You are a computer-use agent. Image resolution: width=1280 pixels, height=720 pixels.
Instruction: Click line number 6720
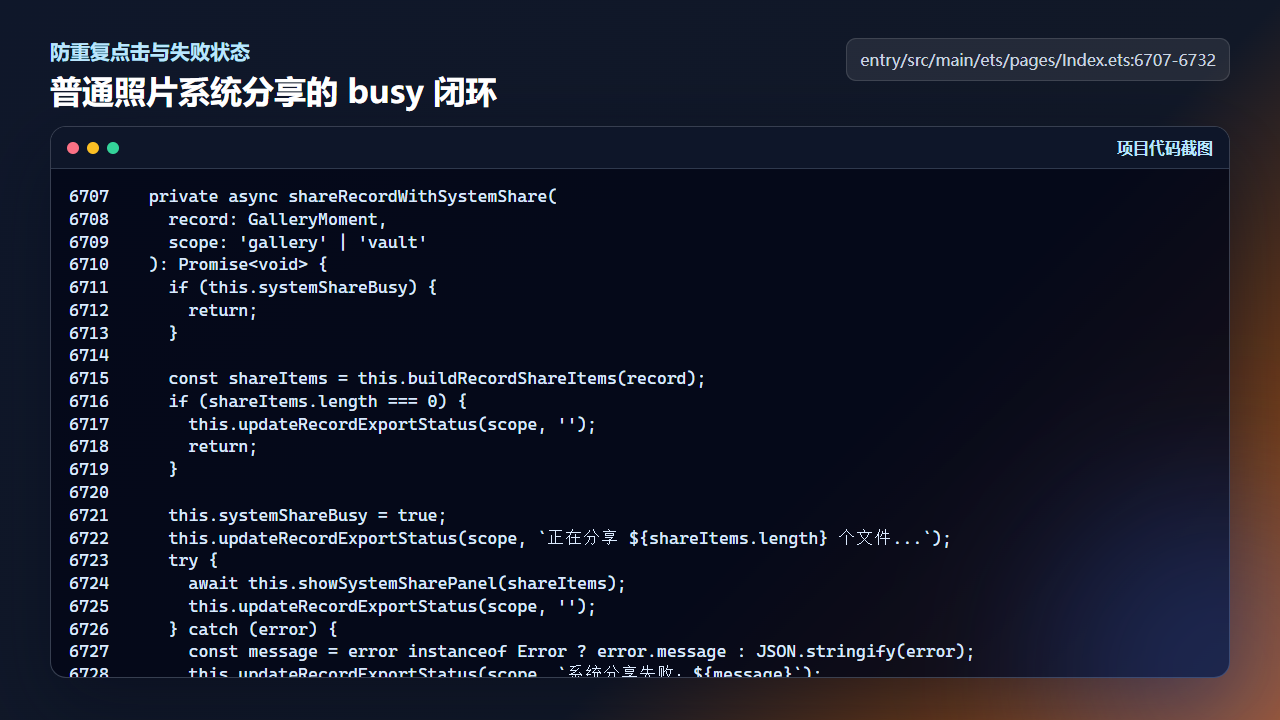pyautogui.click(x=89, y=492)
